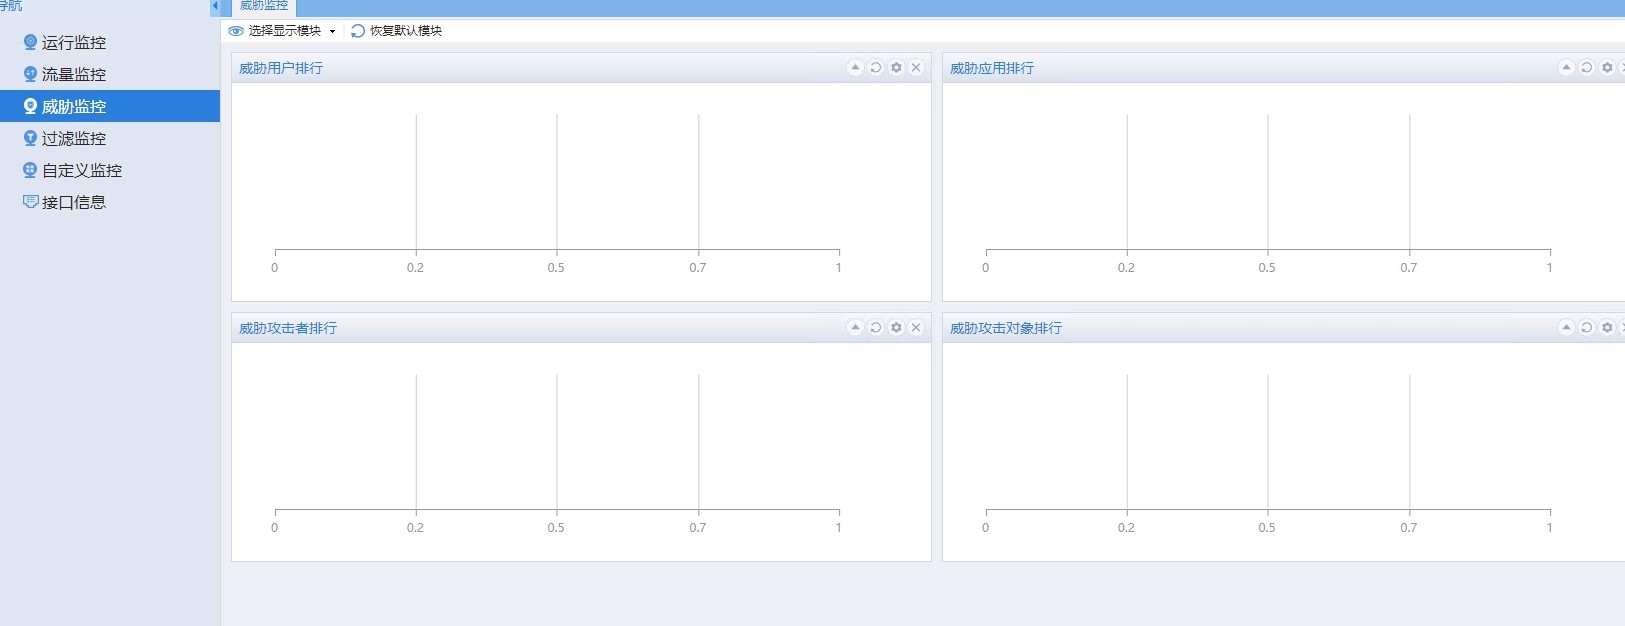The width and height of the screenshot is (1625, 626).
Task: Click the 威胁攻击对象排行 panel title
Action: (1006, 328)
